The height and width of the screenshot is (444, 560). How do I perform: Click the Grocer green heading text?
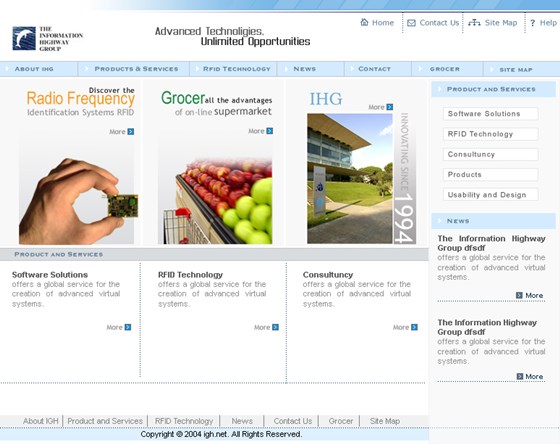(183, 98)
